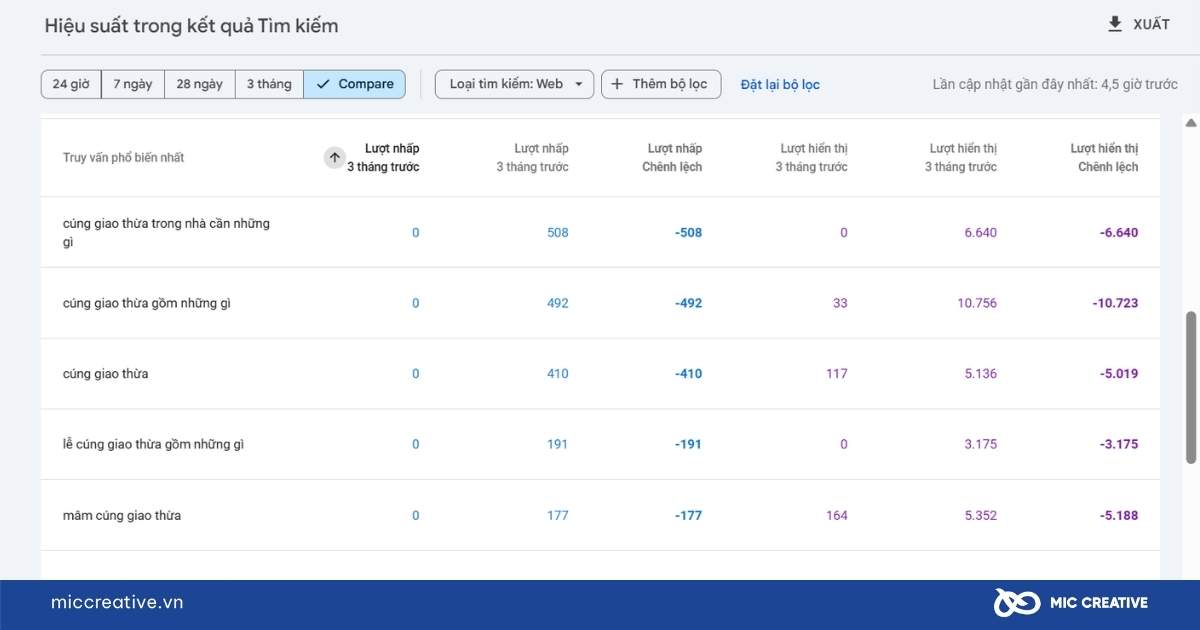Viewport: 1200px width, 630px height.
Task: Click the 410 clicks value
Action: [x=558, y=374]
